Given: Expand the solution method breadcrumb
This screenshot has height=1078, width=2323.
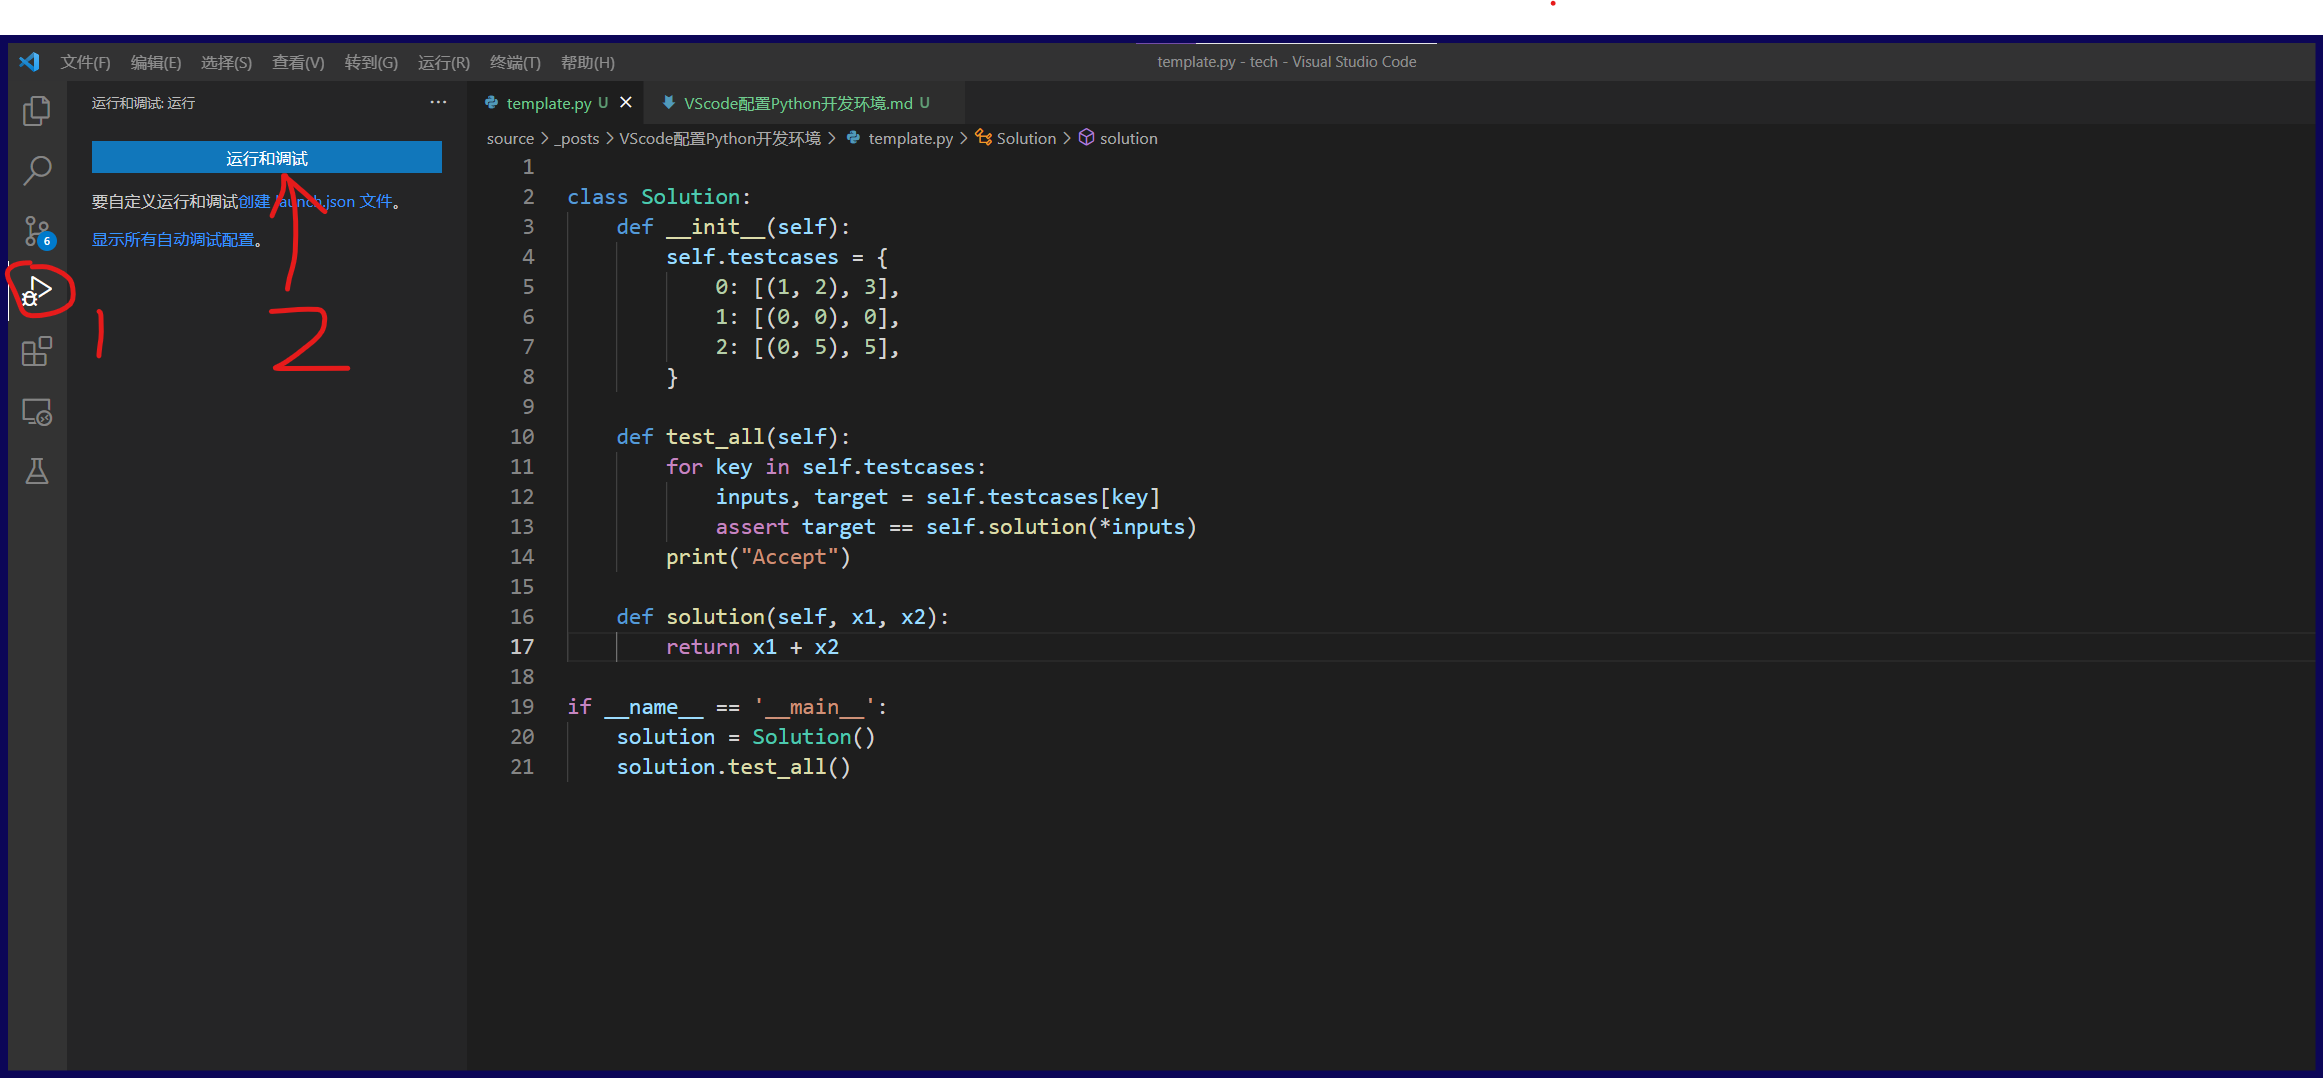Looking at the screenshot, I should [1128, 139].
